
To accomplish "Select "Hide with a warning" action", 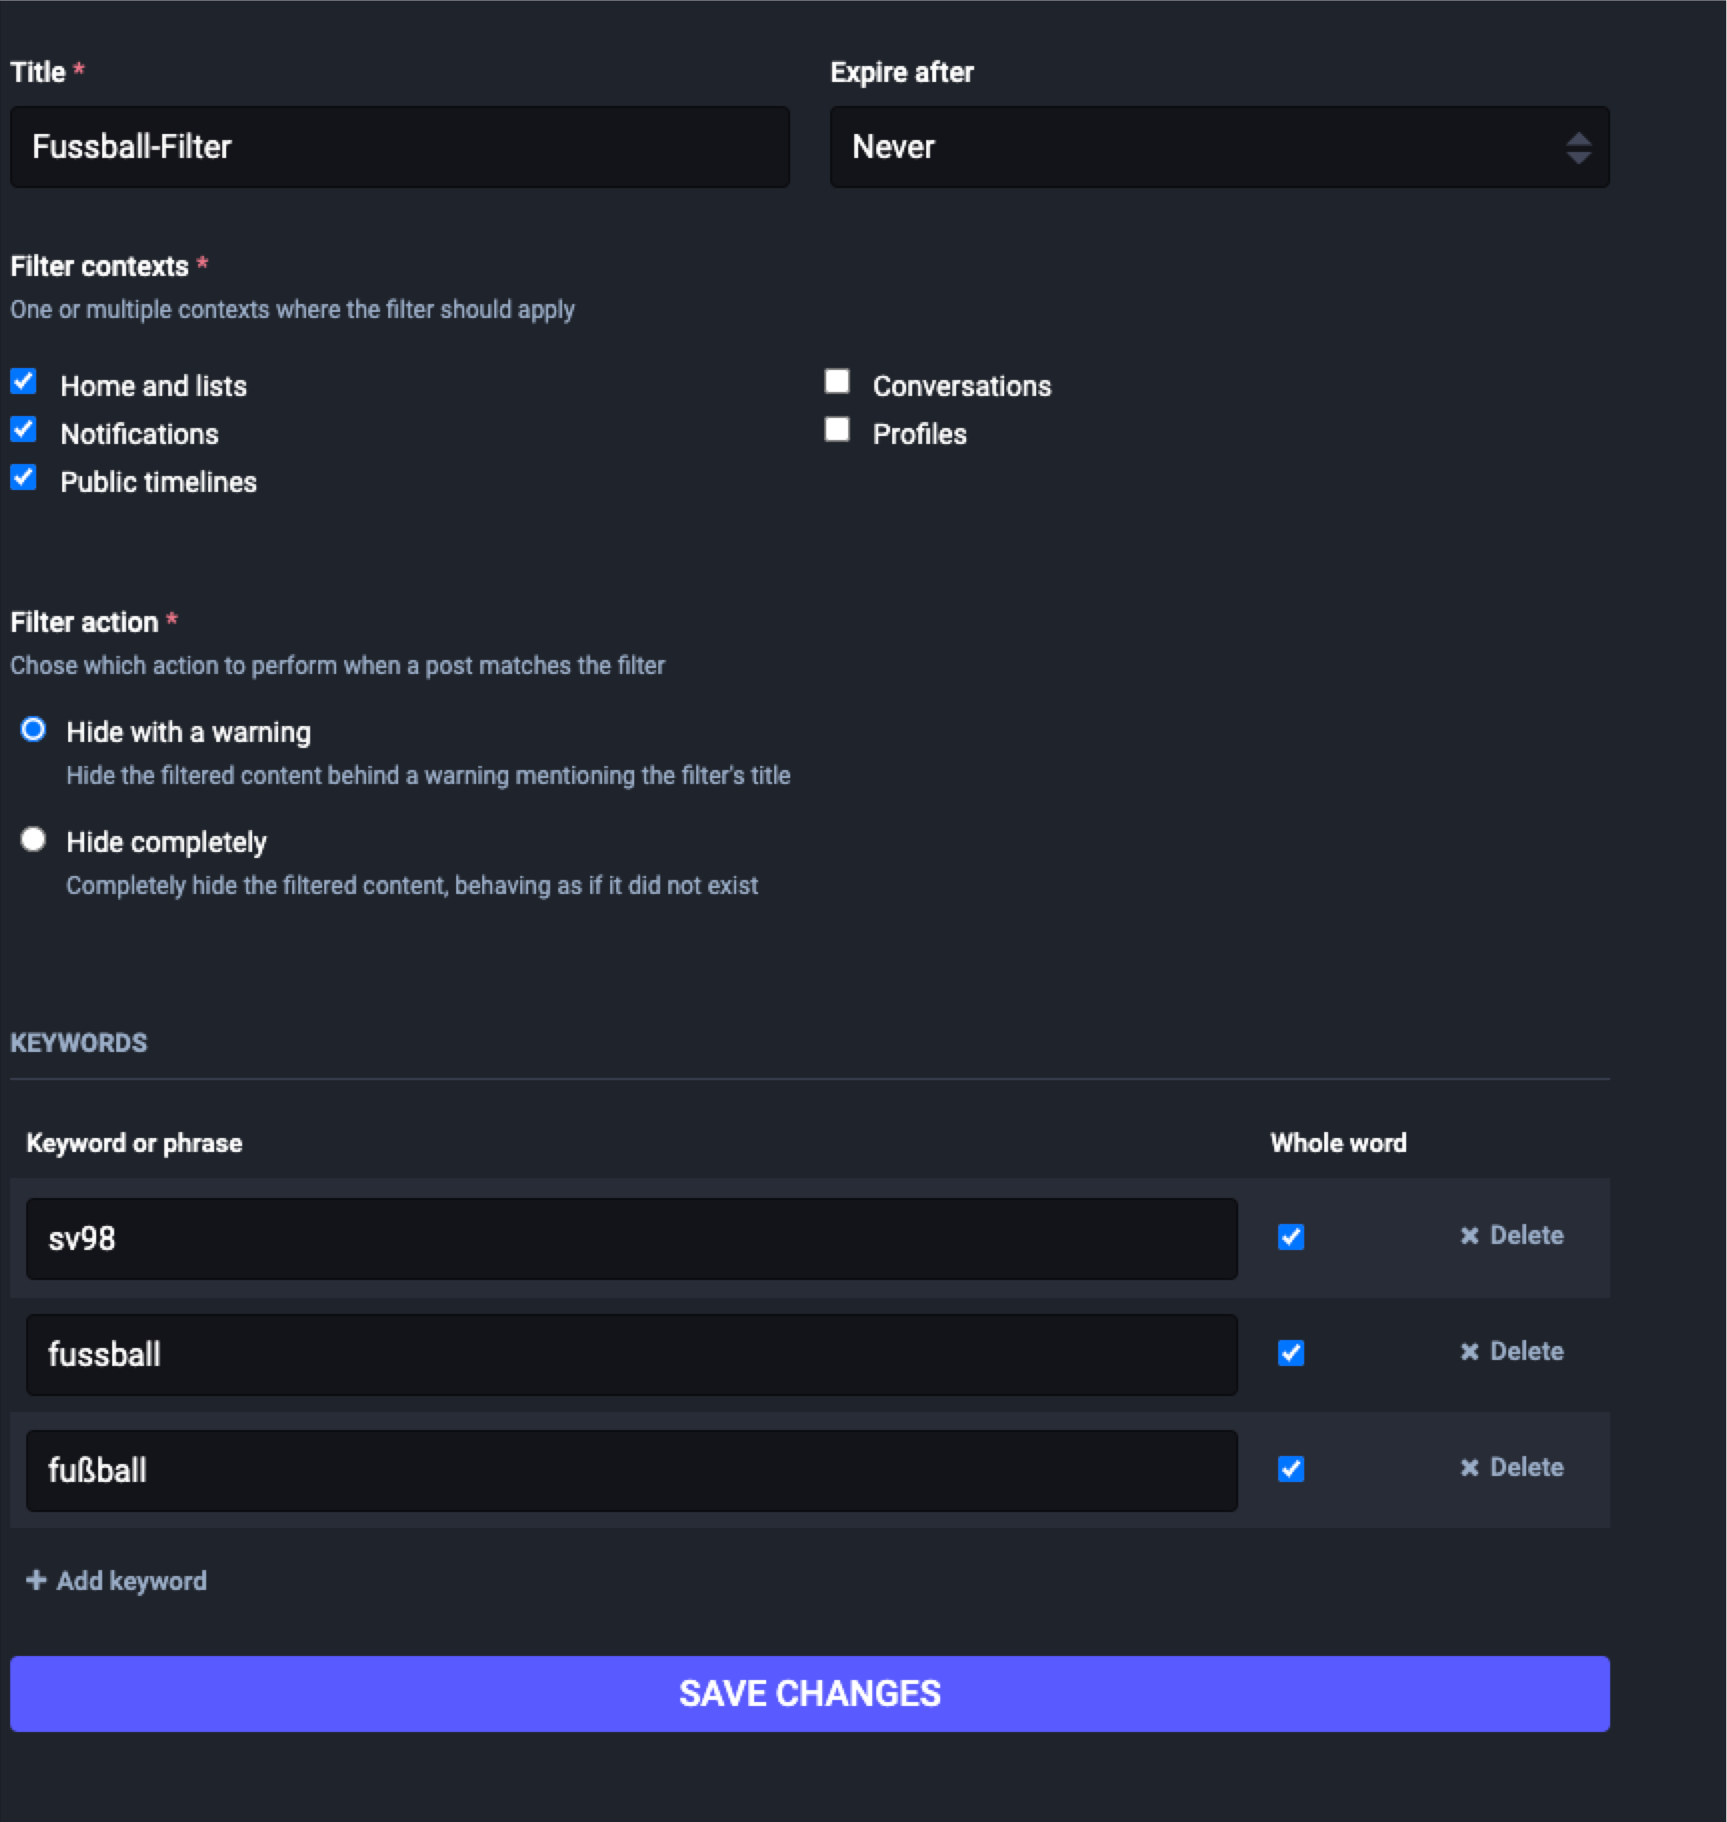I will [35, 731].
